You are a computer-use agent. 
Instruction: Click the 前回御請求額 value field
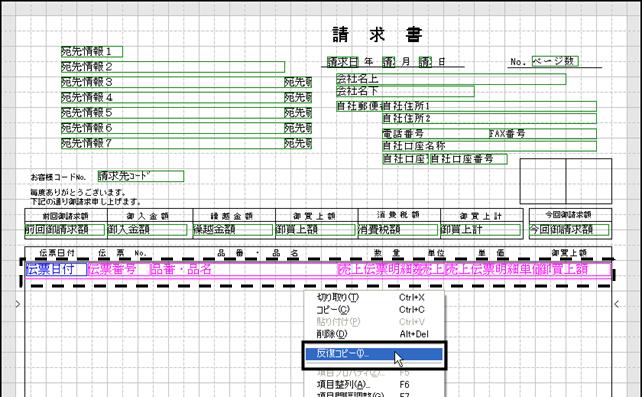[x=65, y=230]
